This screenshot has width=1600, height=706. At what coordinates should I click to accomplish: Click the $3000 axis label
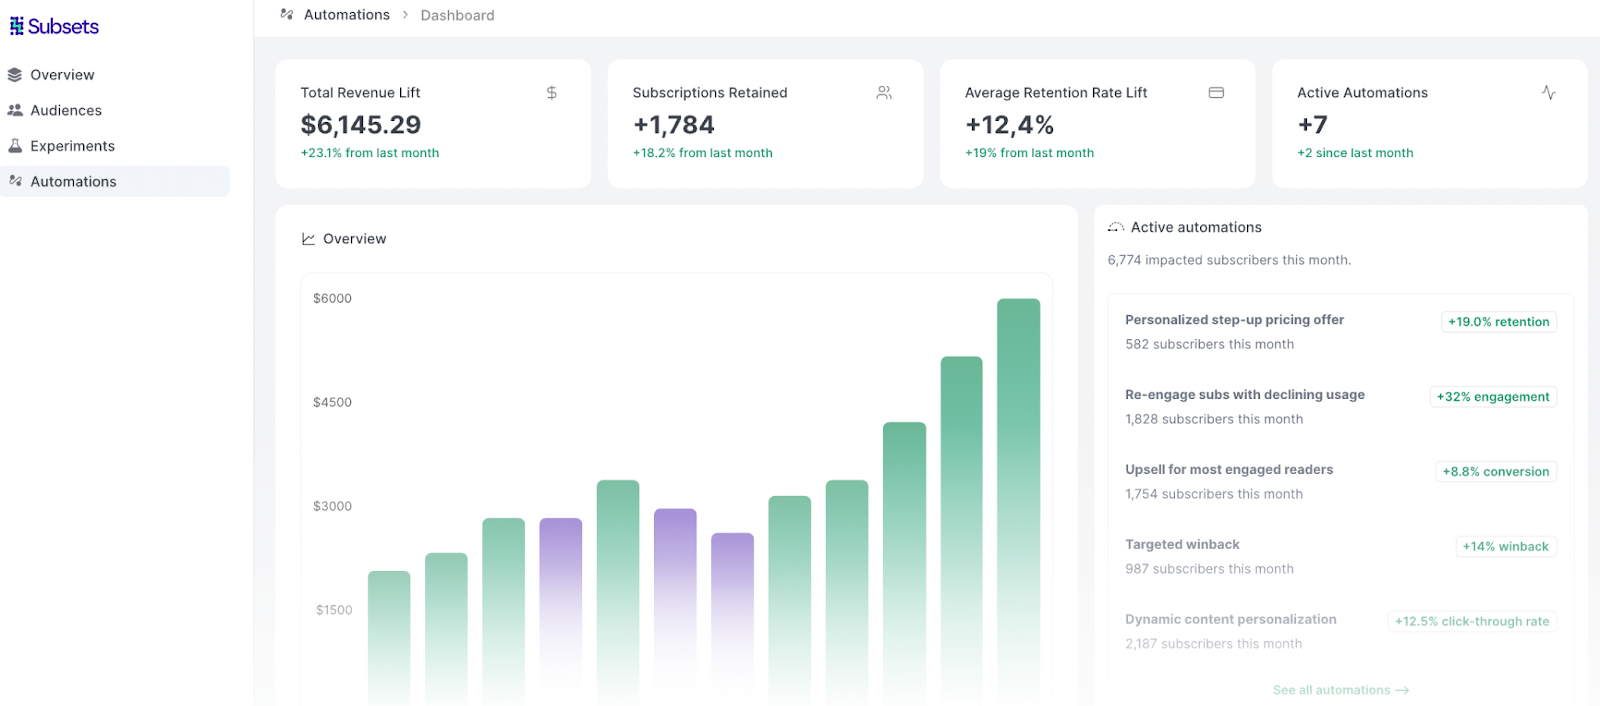[332, 506]
